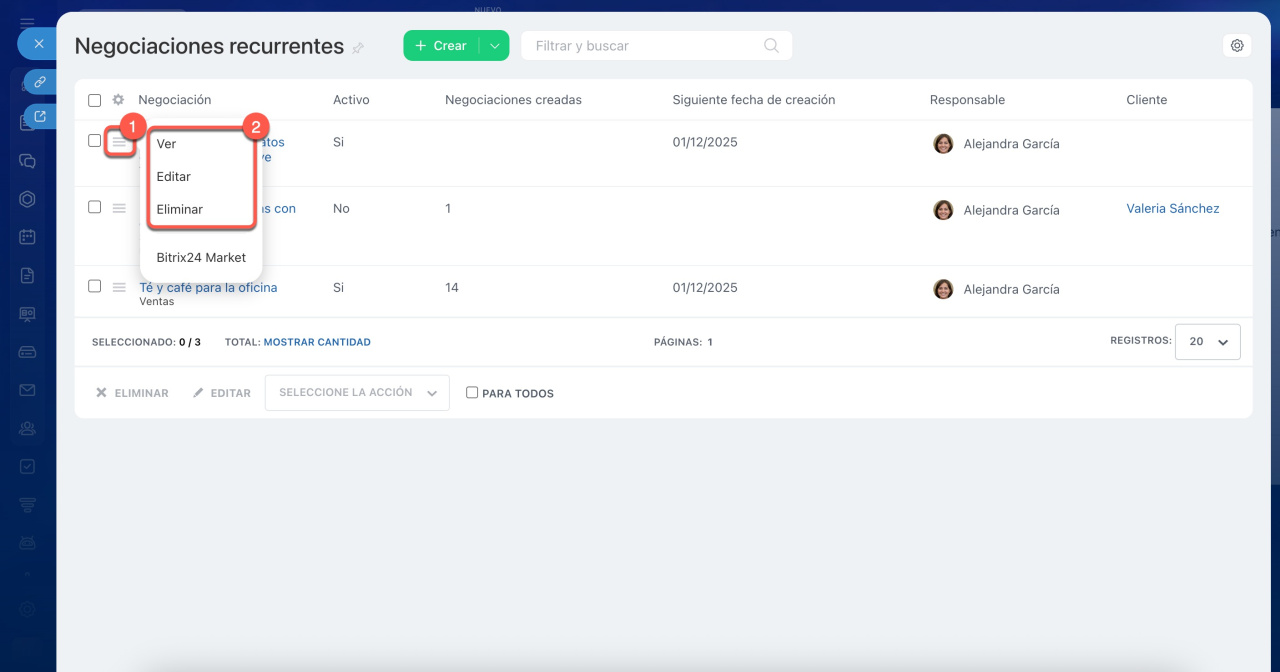Viewport: 1280px width, 672px height.
Task: Click Alejandra García avatar in first row
Action: pos(943,144)
